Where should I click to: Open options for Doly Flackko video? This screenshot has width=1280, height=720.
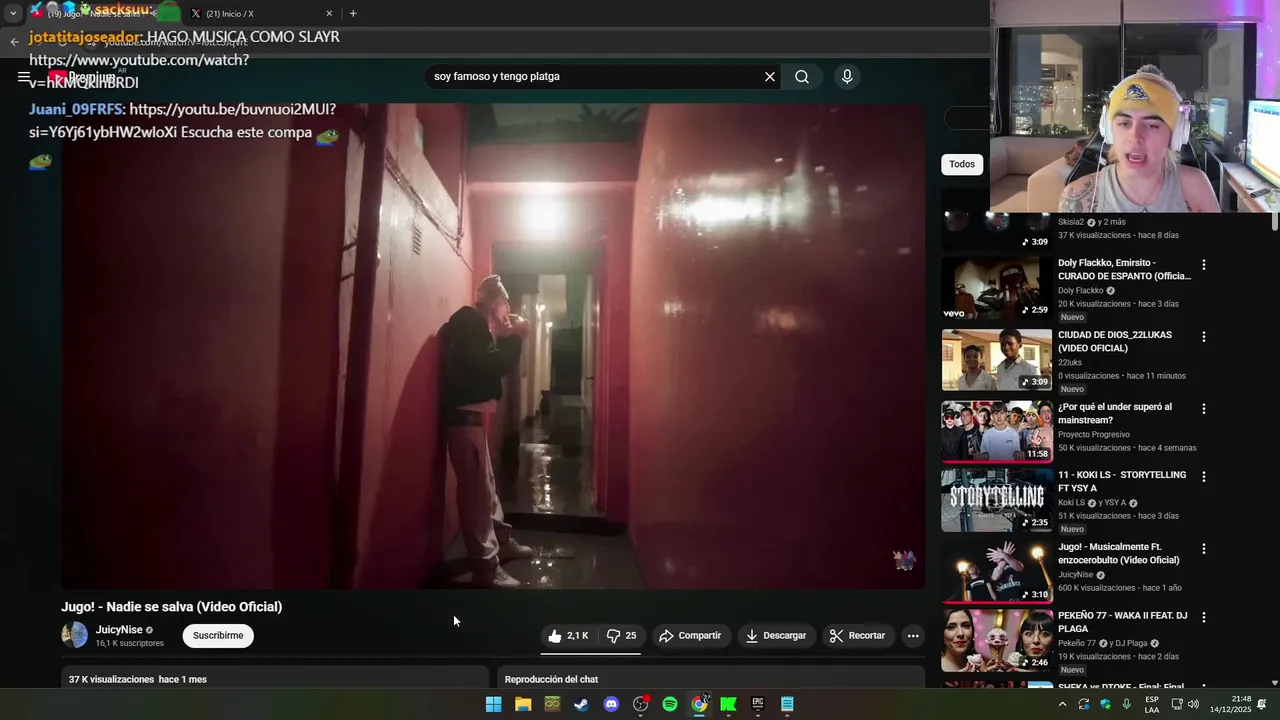coord(1204,265)
